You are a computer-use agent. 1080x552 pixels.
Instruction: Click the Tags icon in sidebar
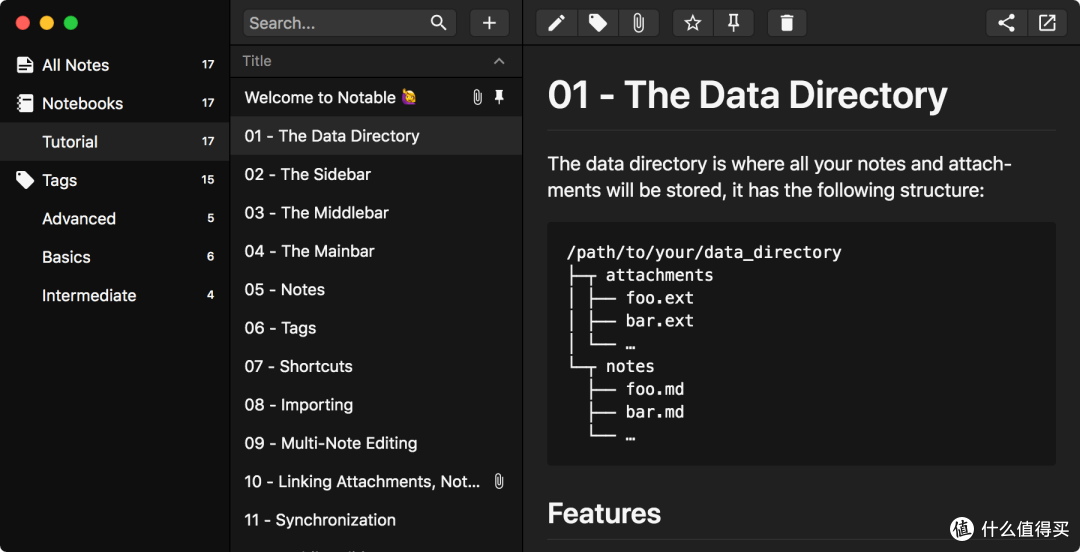[x=25, y=181]
